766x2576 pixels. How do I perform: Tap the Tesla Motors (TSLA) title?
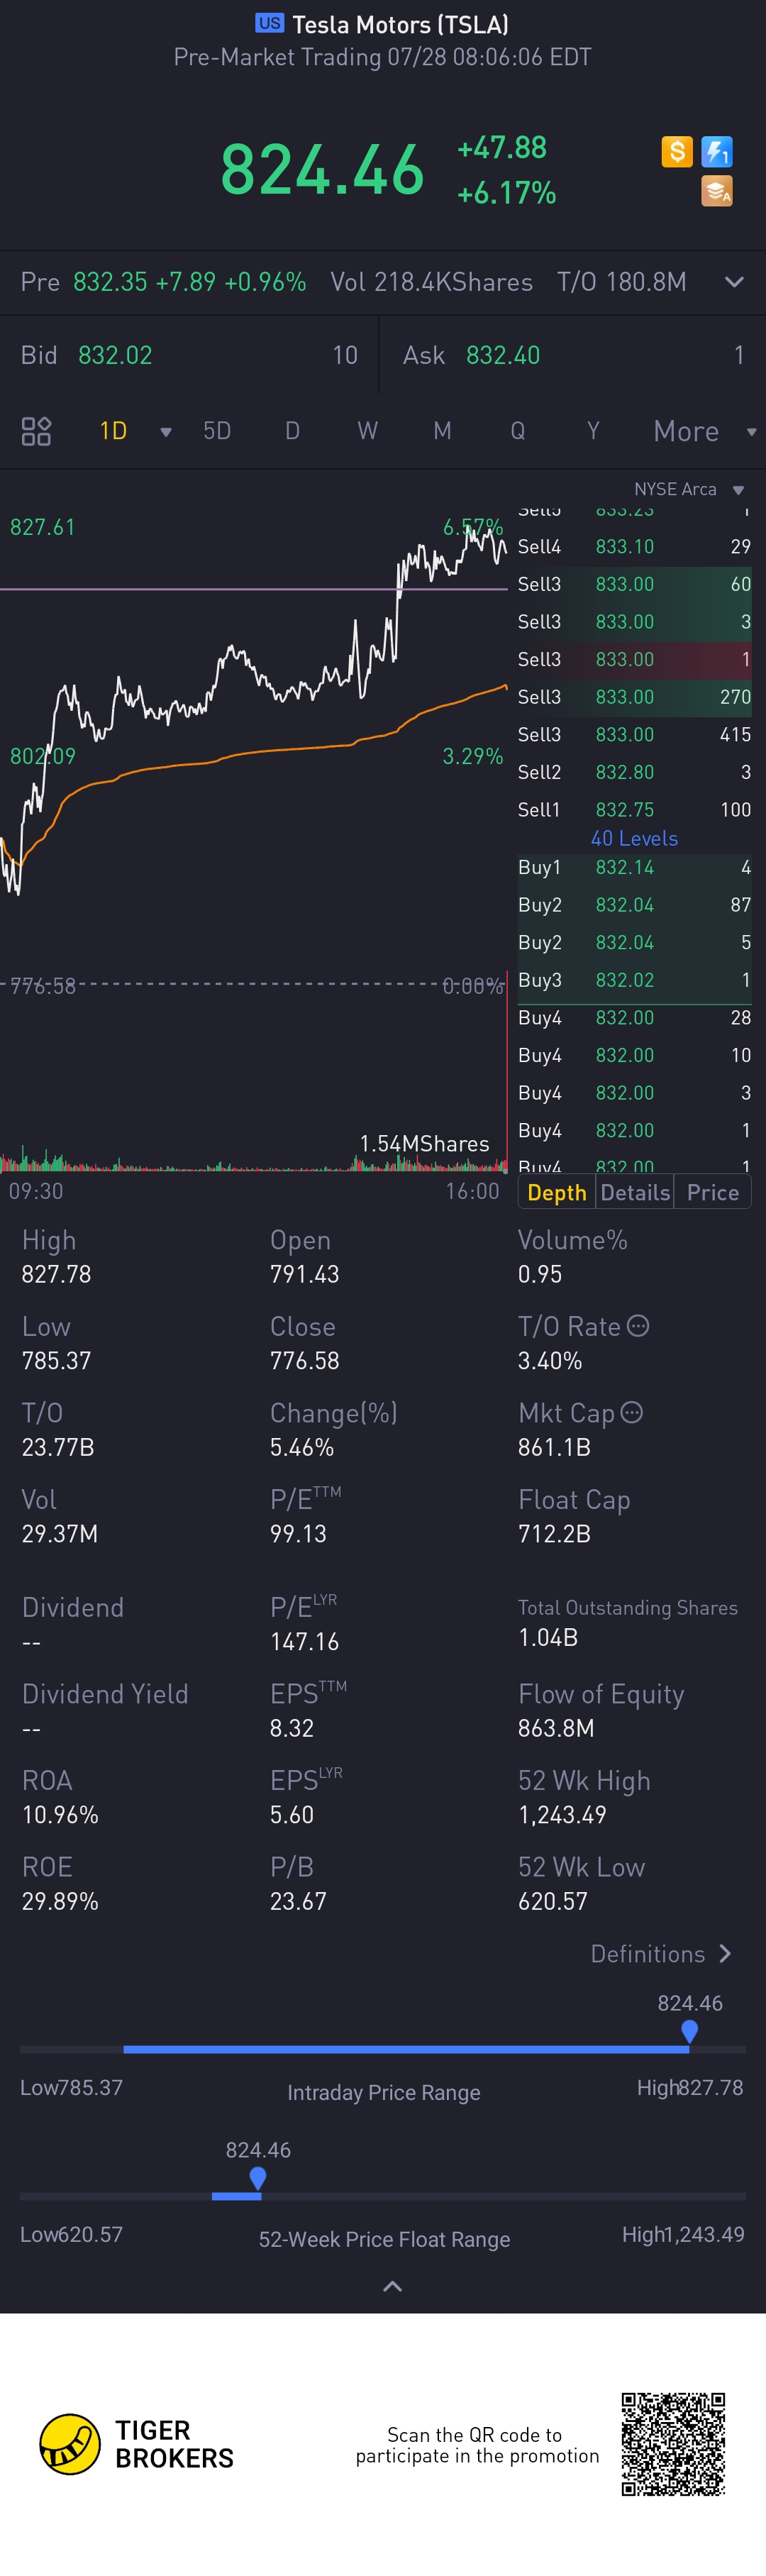tap(400, 24)
